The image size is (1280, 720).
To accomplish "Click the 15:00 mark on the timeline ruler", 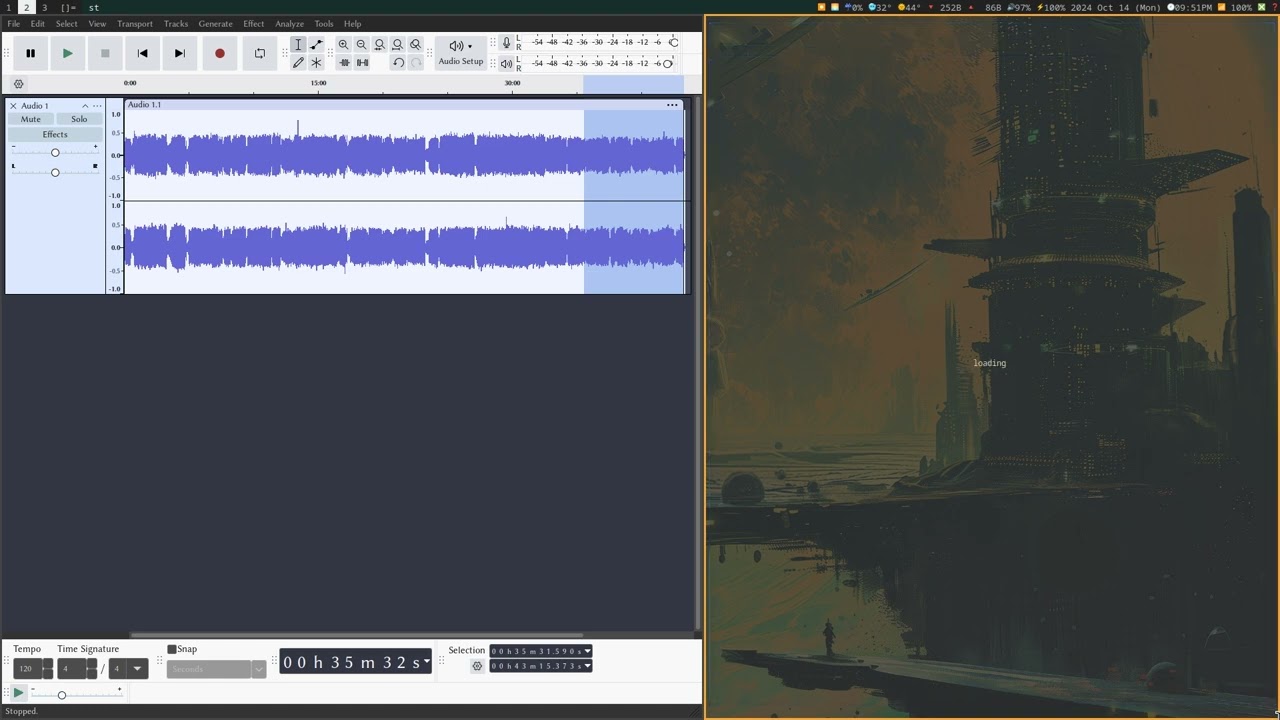I will pyautogui.click(x=318, y=84).
